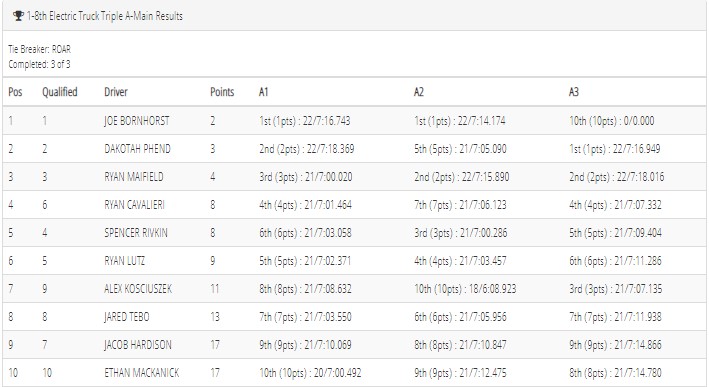Click driver name DAKOTAH PHEND

pos(137,149)
